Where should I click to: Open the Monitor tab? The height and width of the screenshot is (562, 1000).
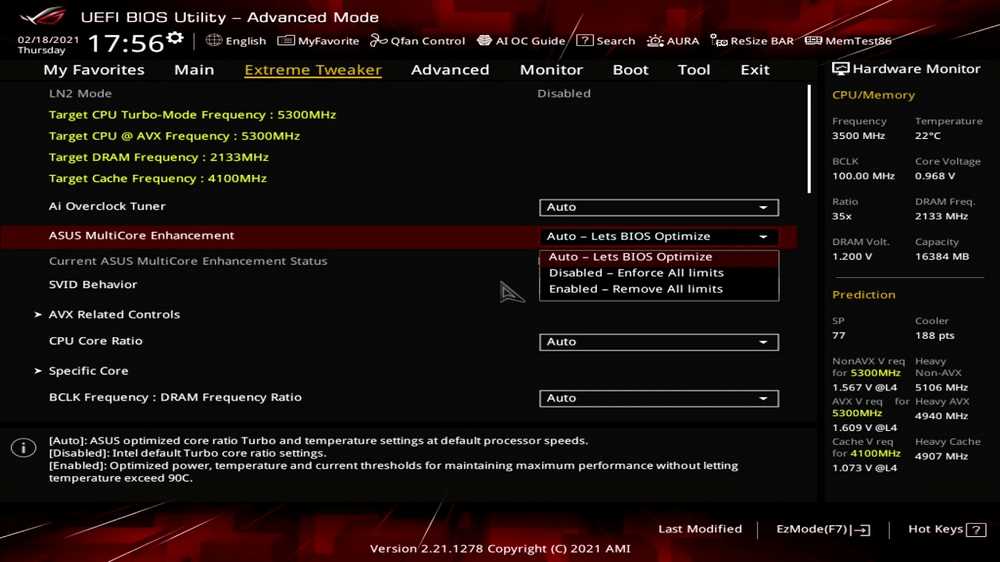551,70
